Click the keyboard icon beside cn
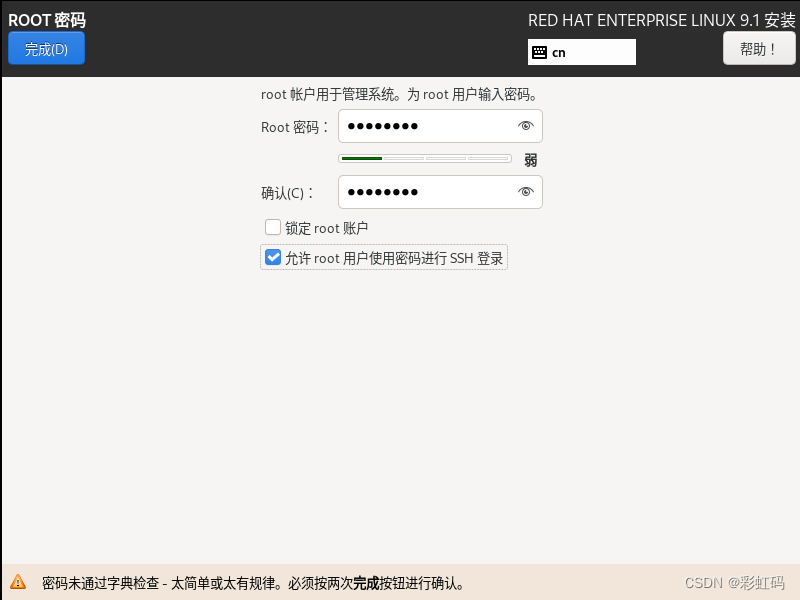 pos(539,52)
